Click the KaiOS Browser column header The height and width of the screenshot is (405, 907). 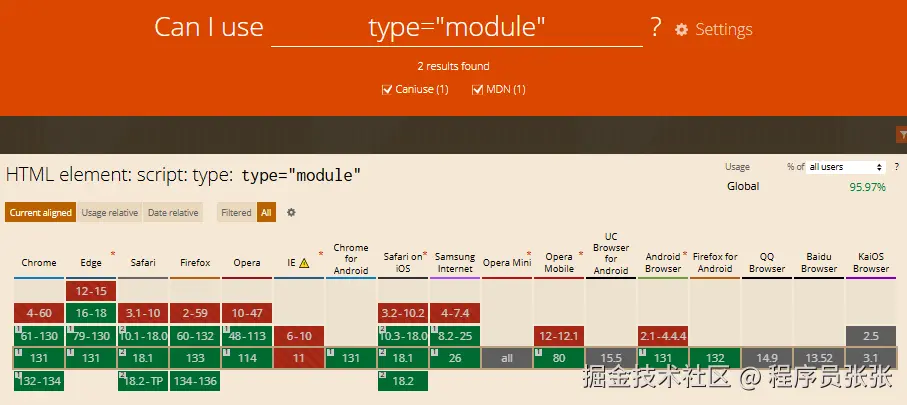(x=871, y=263)
